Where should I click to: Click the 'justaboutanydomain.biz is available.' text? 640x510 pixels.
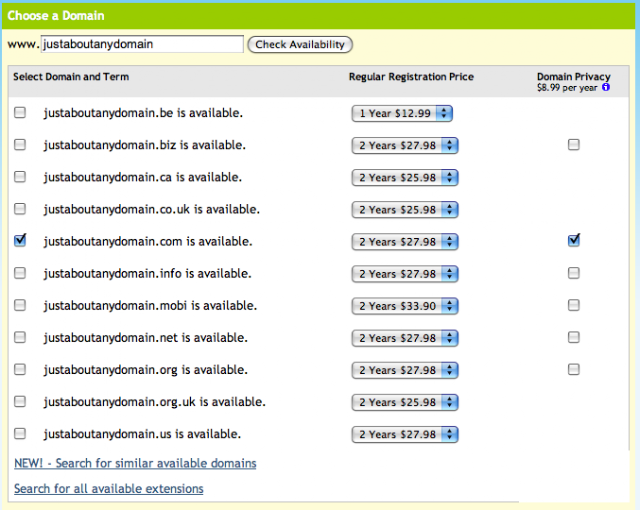pyautogui.click(x=145, y=145)
